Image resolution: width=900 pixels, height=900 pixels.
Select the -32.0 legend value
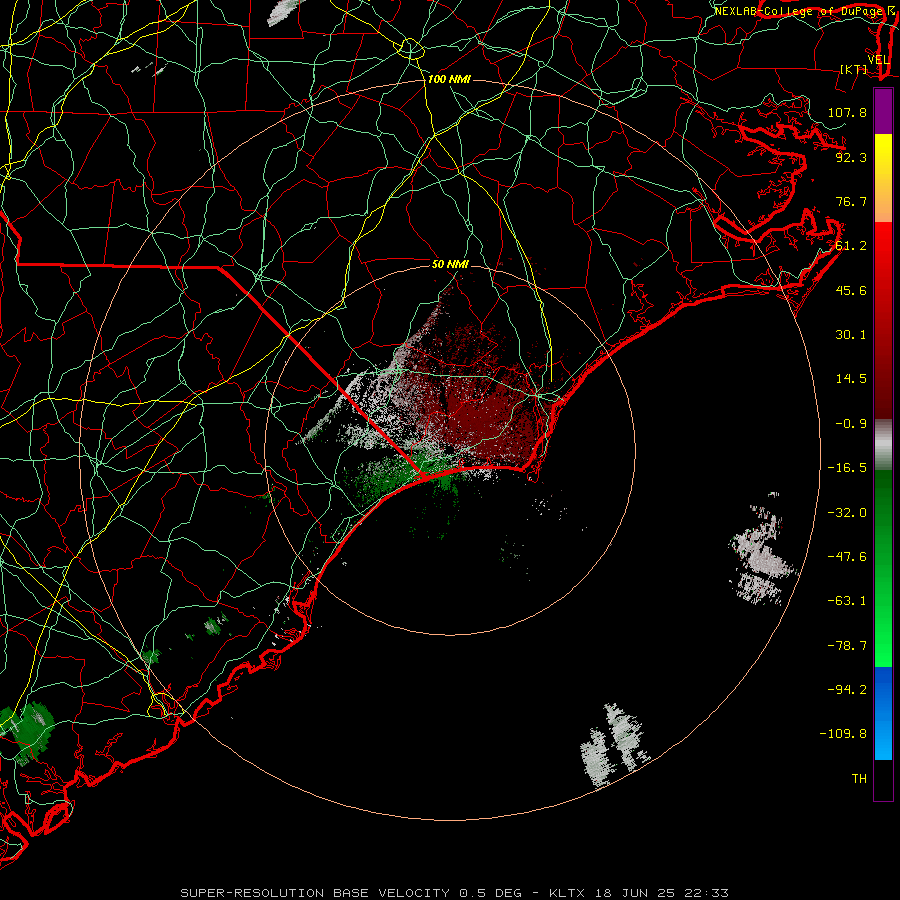pos(847,513)
